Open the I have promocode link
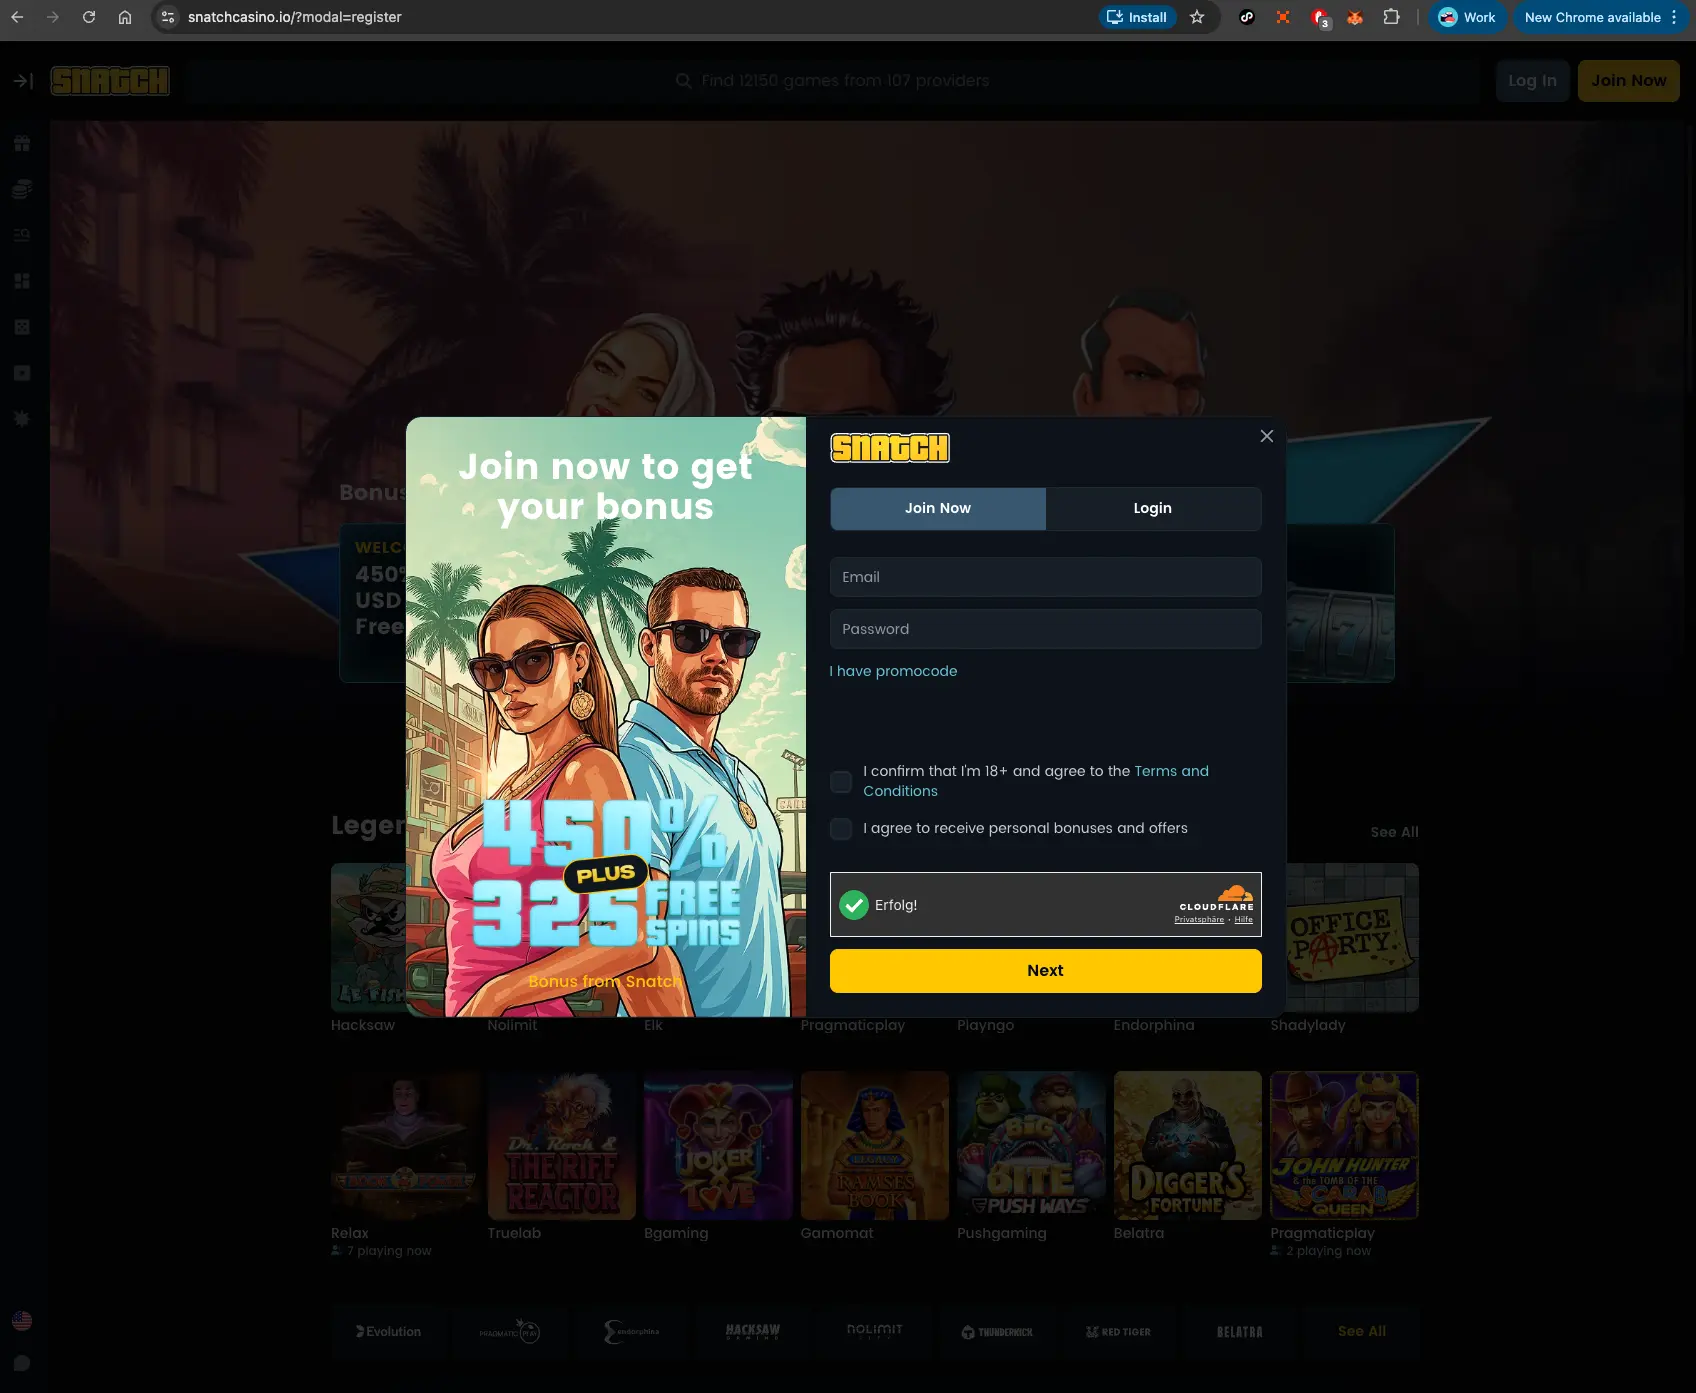The image size is (1696, 1393). click(893, 671)
